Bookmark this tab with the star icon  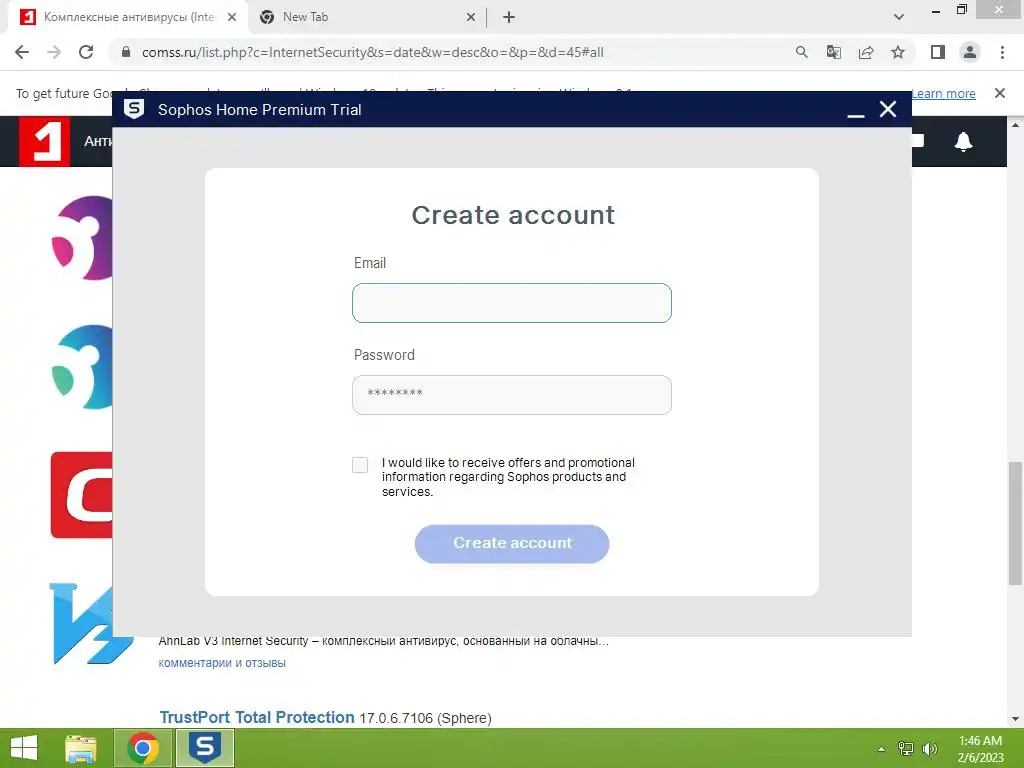point(898,52)
